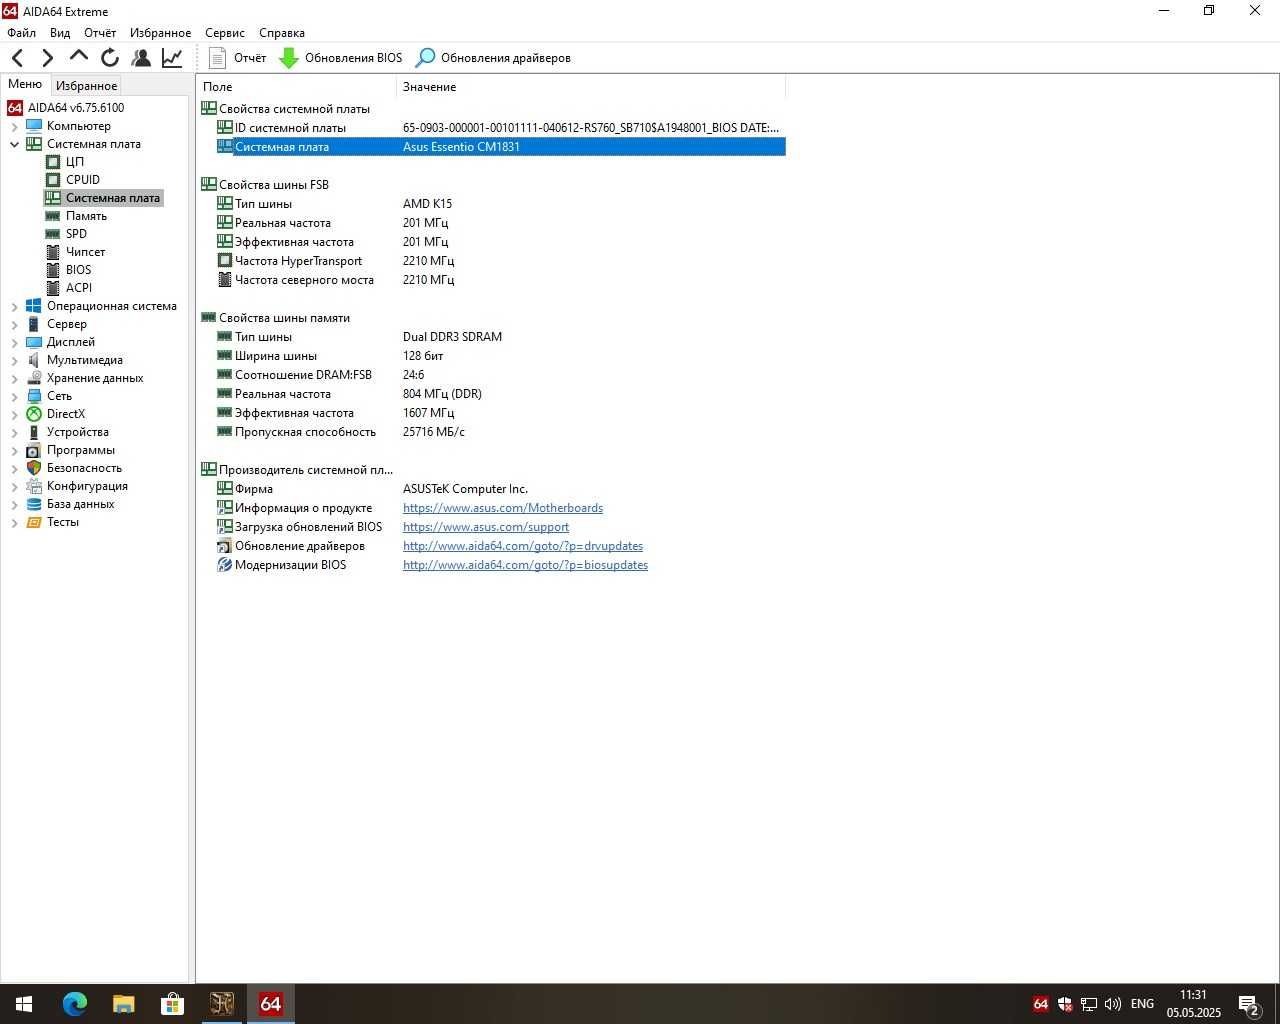
Task: Expand the DirectX tree node
Action: pos(15,415)
